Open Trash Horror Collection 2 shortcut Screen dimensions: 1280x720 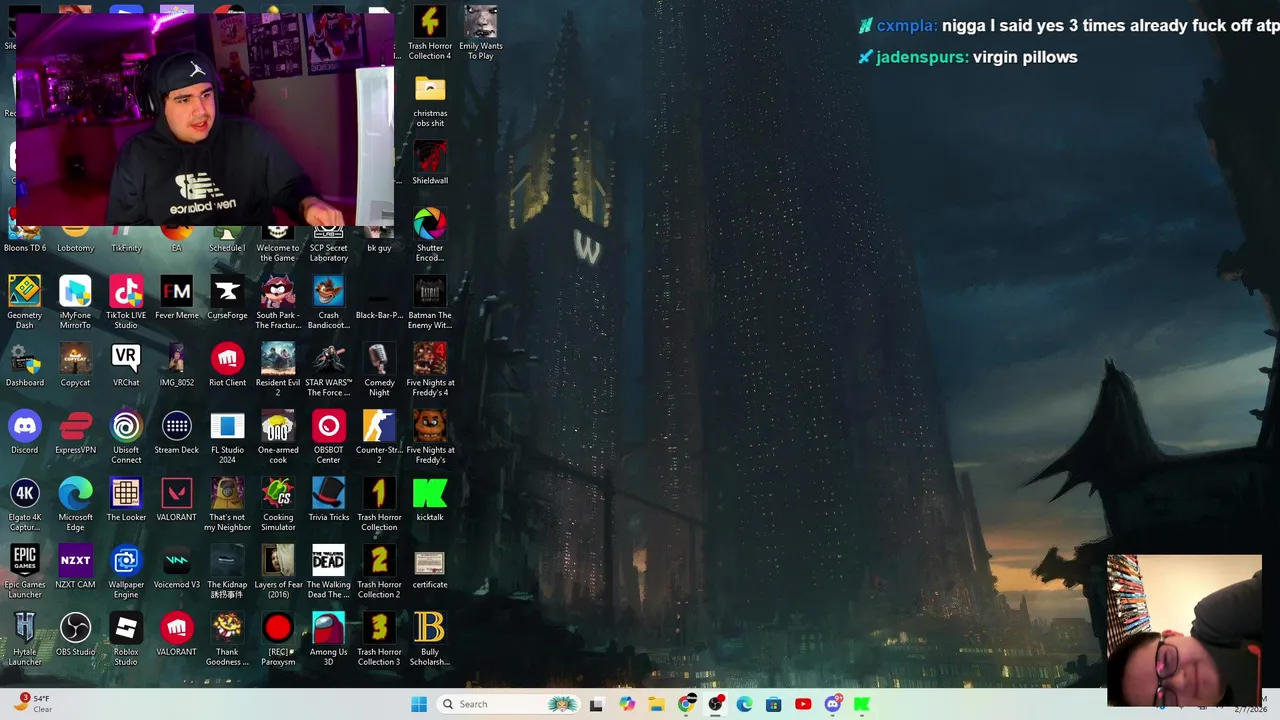[379, 571]
